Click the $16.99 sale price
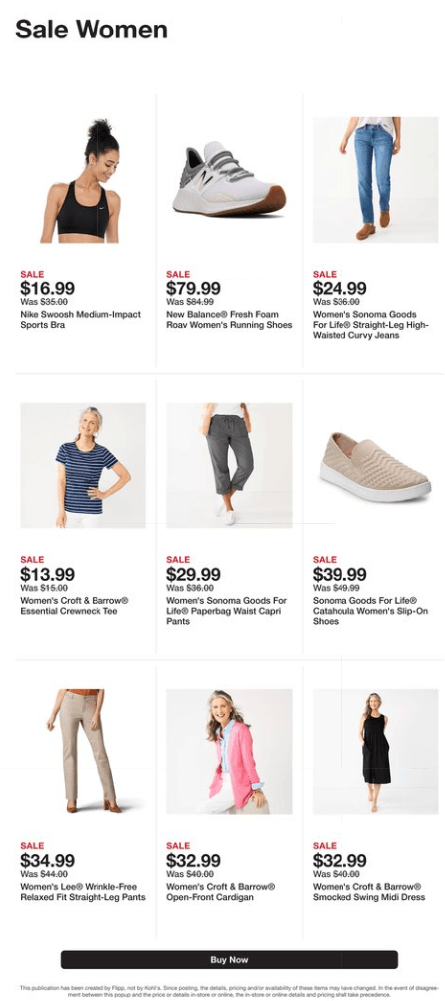Viewport: 445px width, 1001px height. pyautogui.click(x=47, y=289)
